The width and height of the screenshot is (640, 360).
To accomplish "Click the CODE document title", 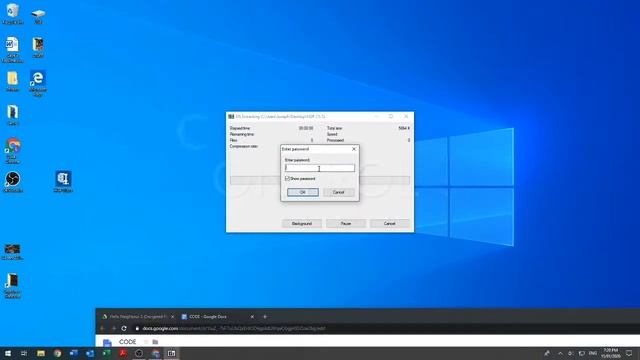I will point(127,342).
